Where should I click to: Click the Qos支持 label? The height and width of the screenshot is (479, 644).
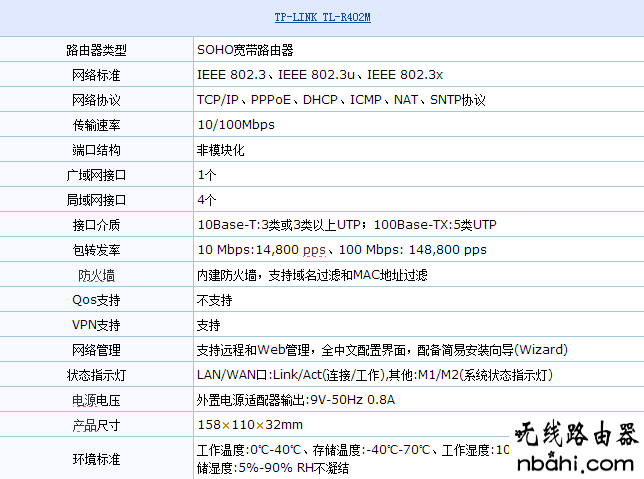(x=96, y=300)
